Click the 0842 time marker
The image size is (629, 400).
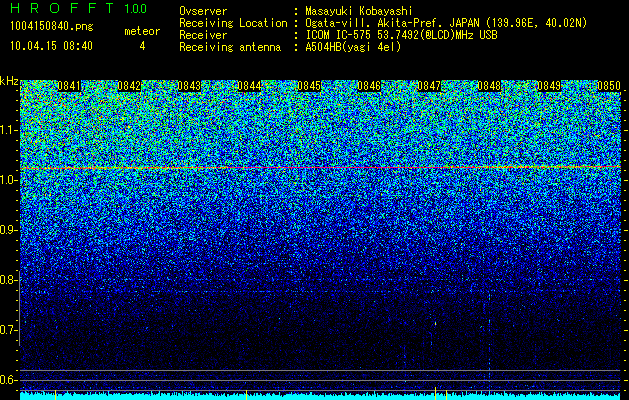[129, 86]
